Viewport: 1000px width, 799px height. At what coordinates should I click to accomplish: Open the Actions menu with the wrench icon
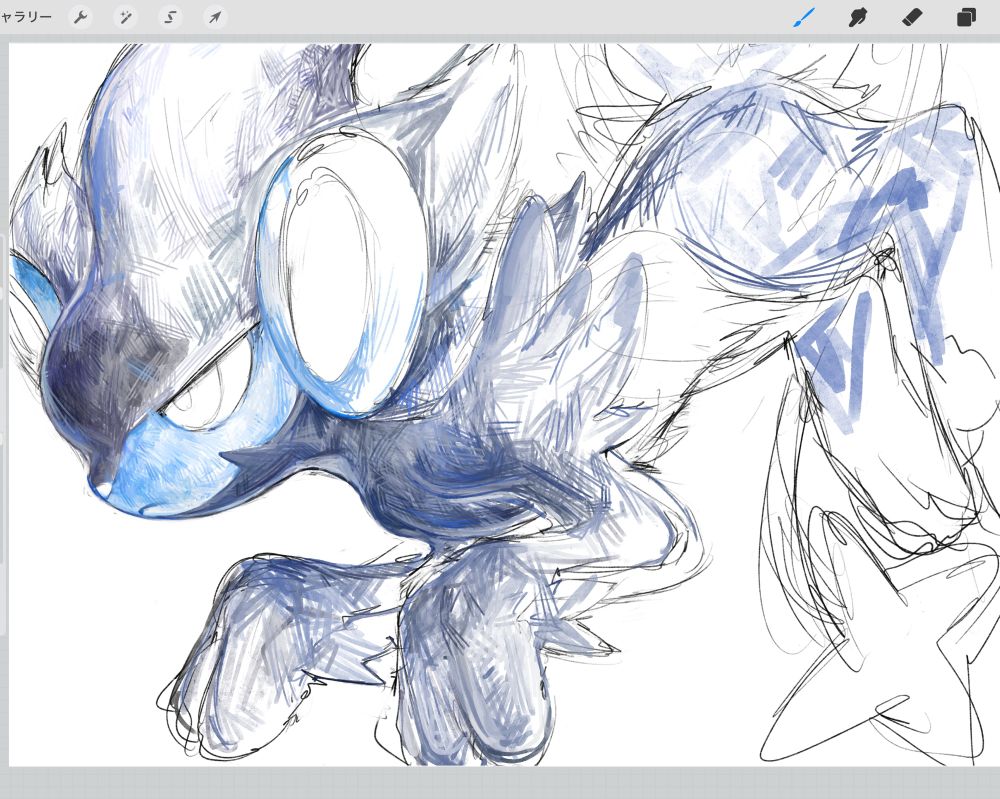tap(81, 16)
